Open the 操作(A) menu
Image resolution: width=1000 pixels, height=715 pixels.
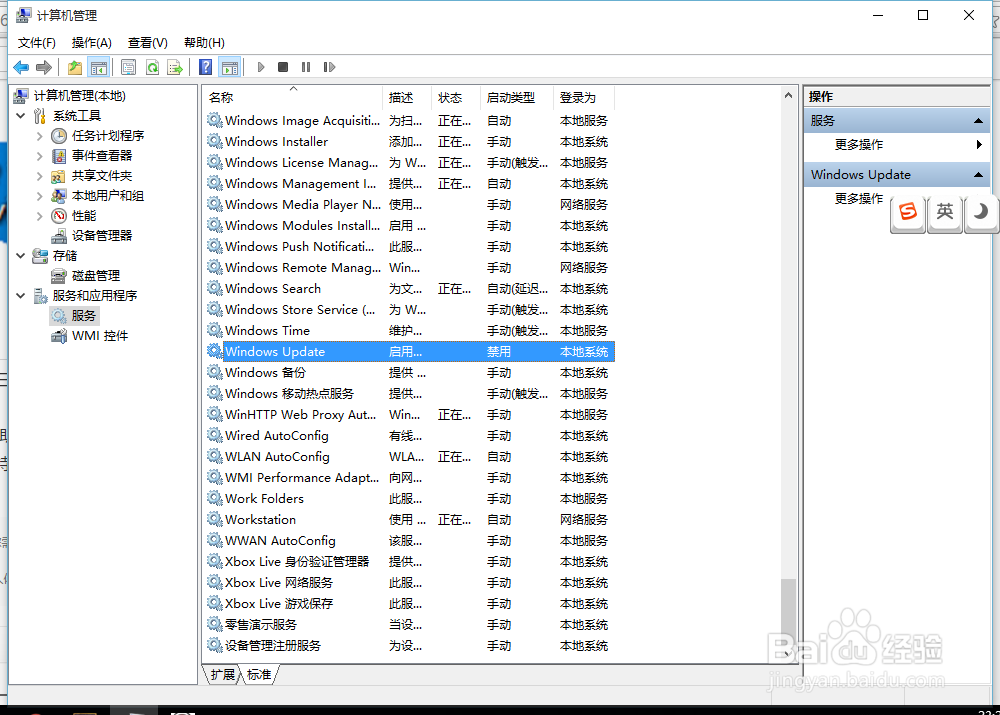92,43
